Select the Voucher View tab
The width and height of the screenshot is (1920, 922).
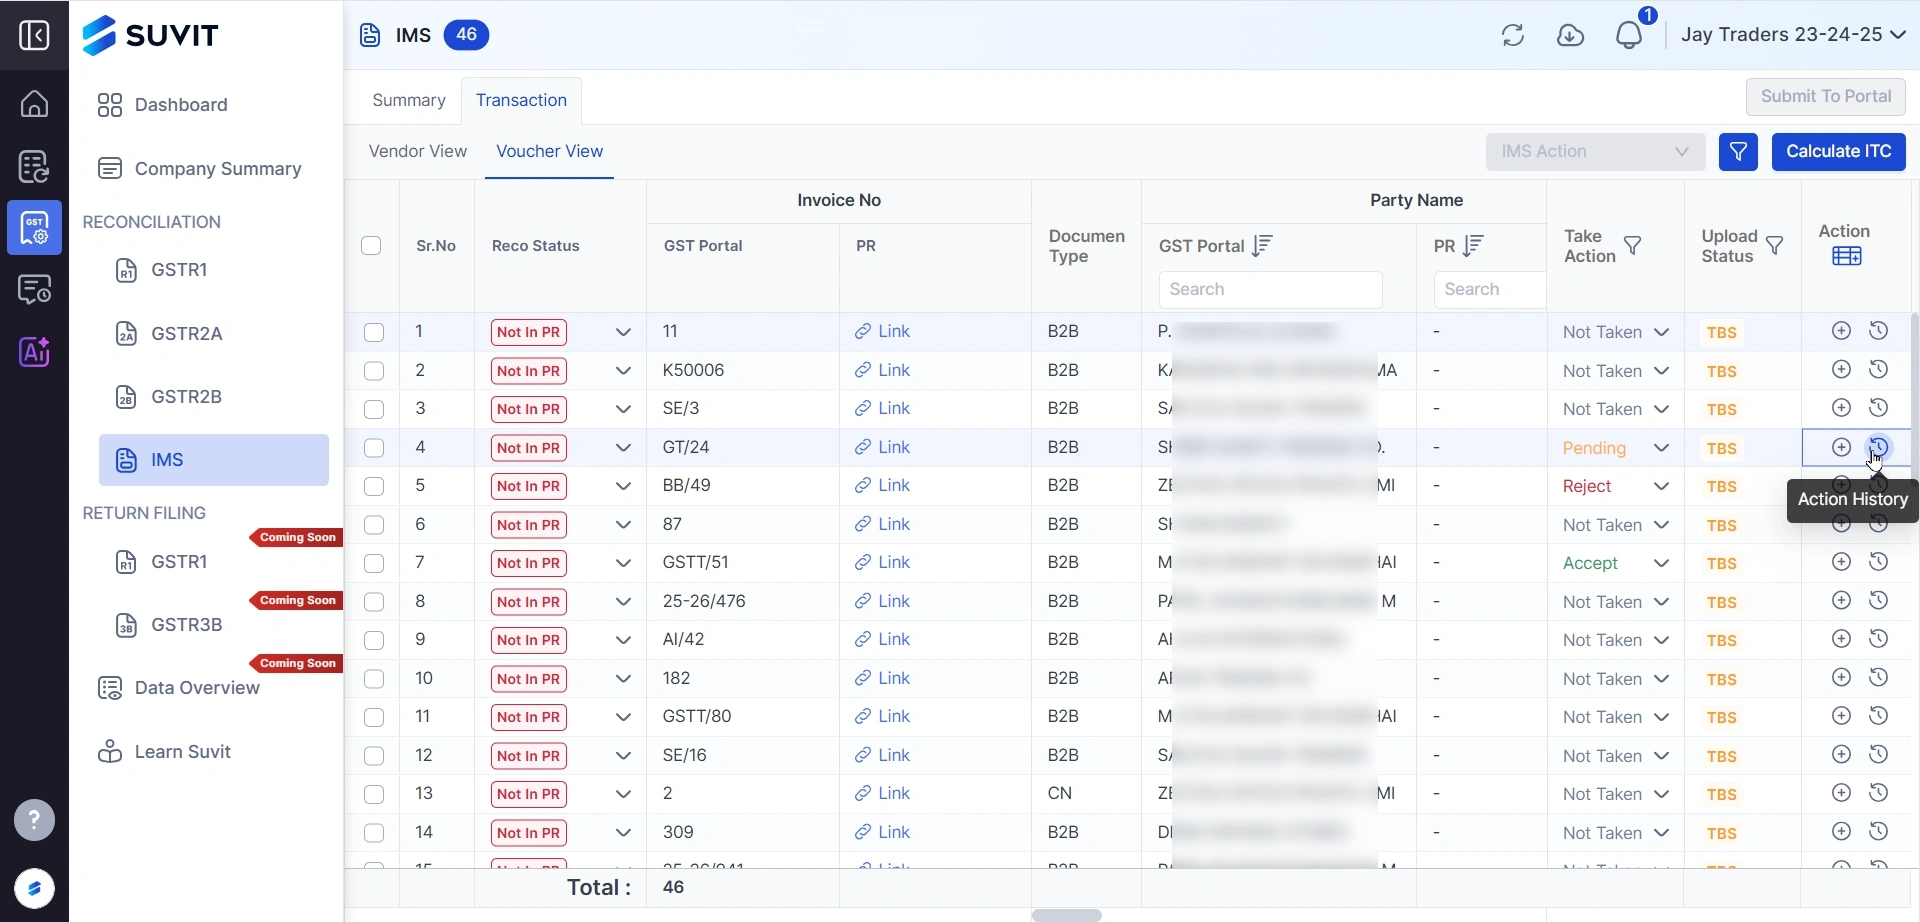(x=549, y=151)
